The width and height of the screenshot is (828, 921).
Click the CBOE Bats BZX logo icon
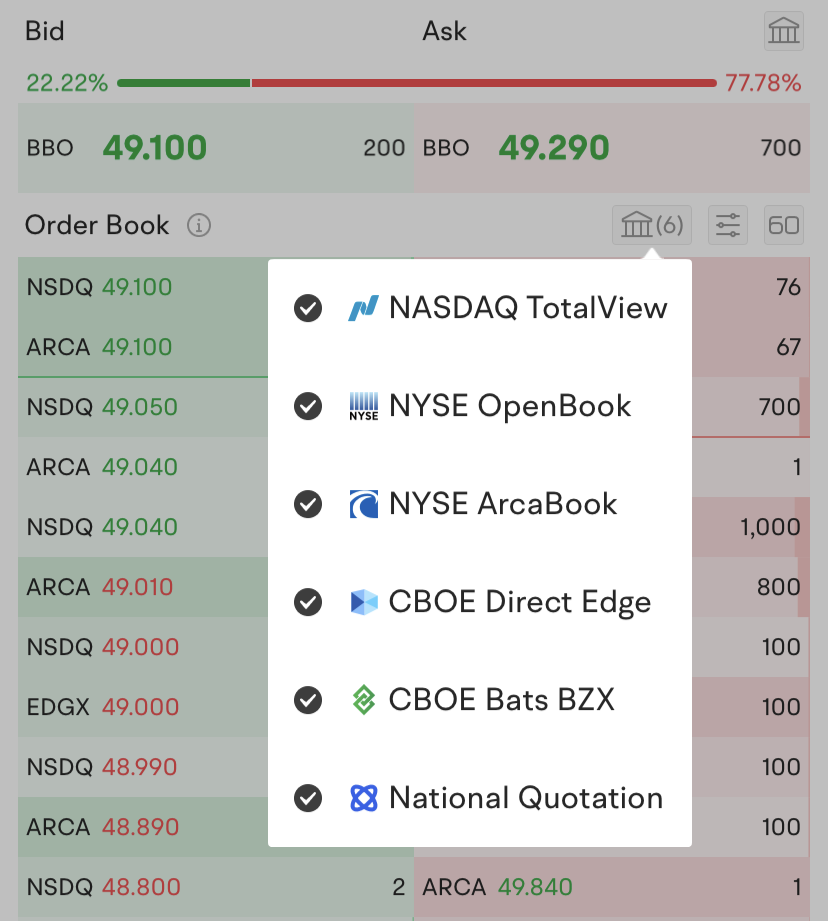click(363, 700)
